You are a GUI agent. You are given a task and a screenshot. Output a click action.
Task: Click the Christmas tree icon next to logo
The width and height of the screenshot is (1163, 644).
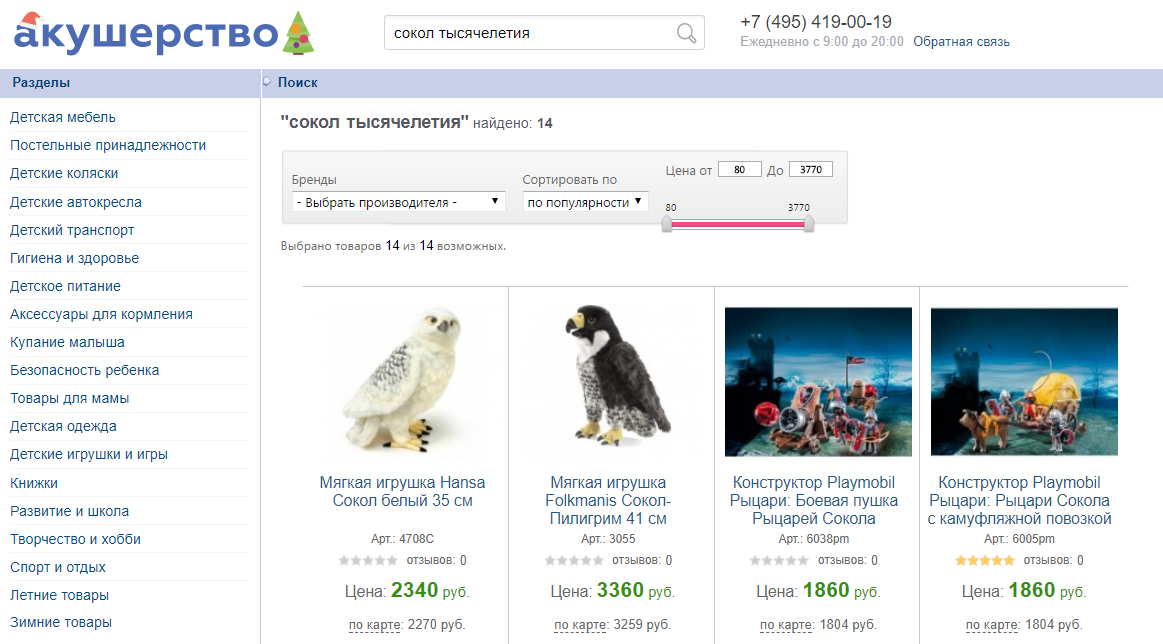click(299, 33)
